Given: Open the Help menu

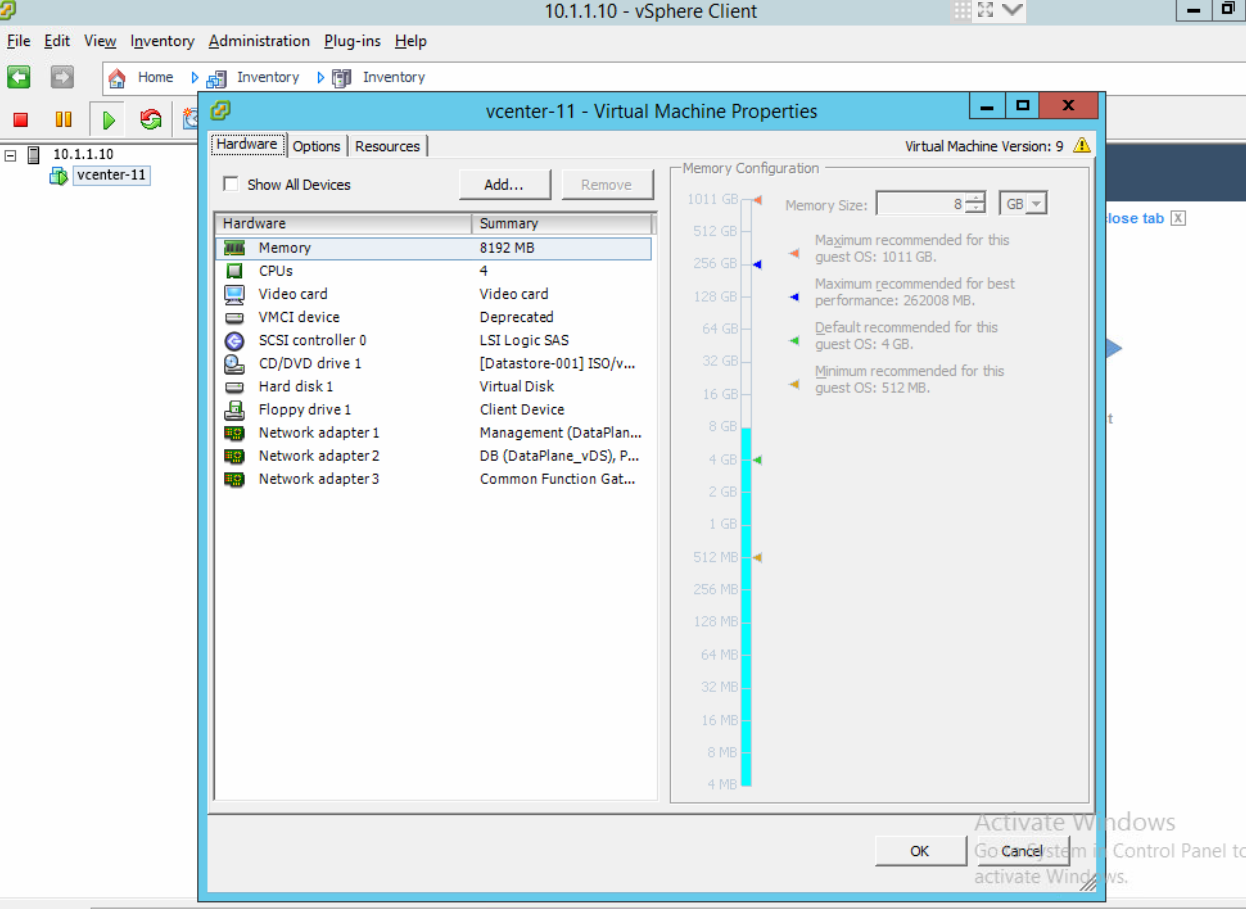Looking at the screenshot, I should pos(410,41).
